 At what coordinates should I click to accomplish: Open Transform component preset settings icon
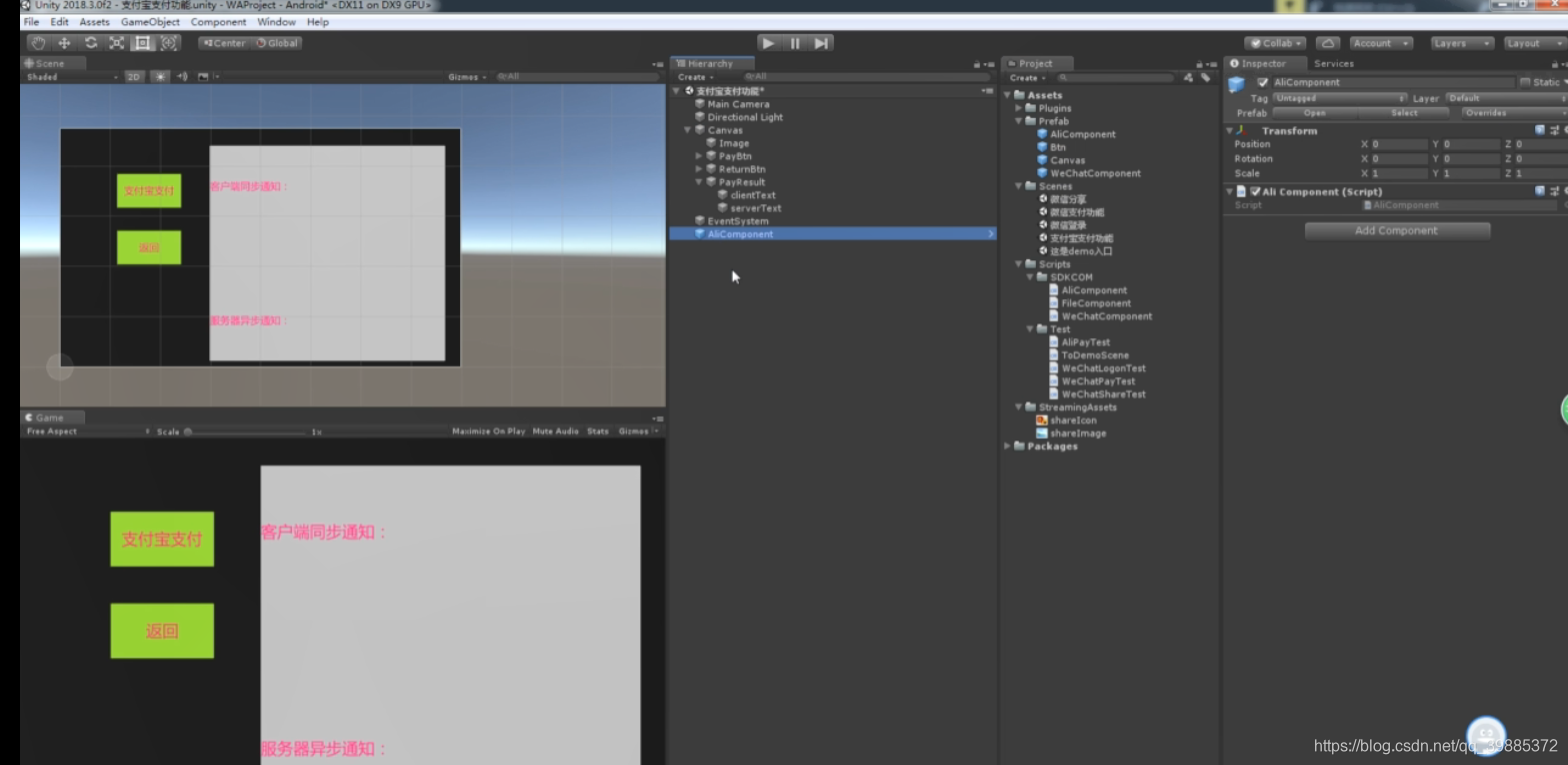(1555, 130)
